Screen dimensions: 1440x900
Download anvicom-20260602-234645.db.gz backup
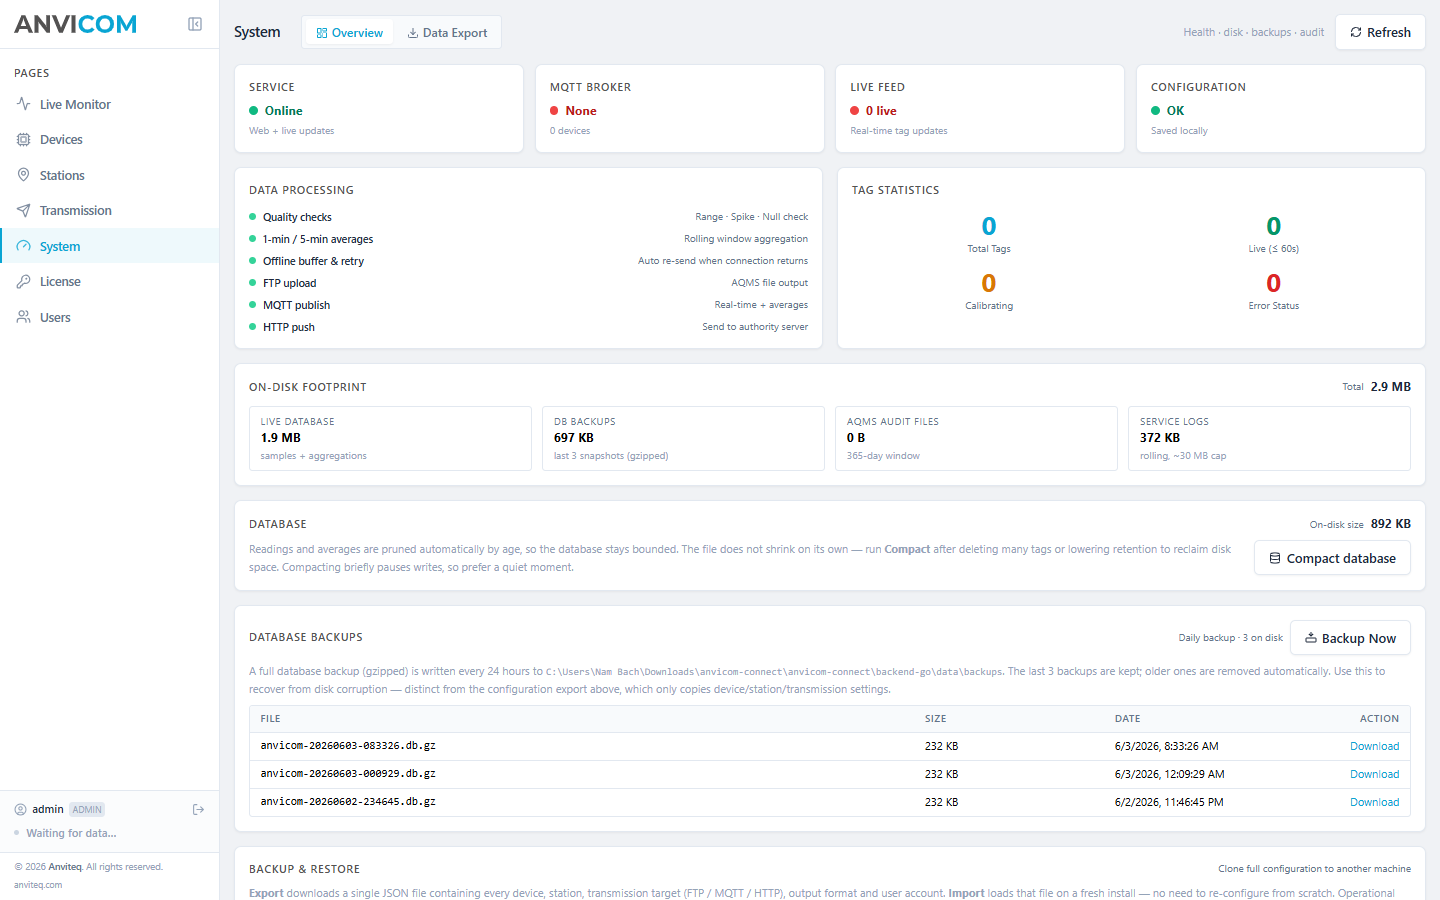[x=1374, y=802]
